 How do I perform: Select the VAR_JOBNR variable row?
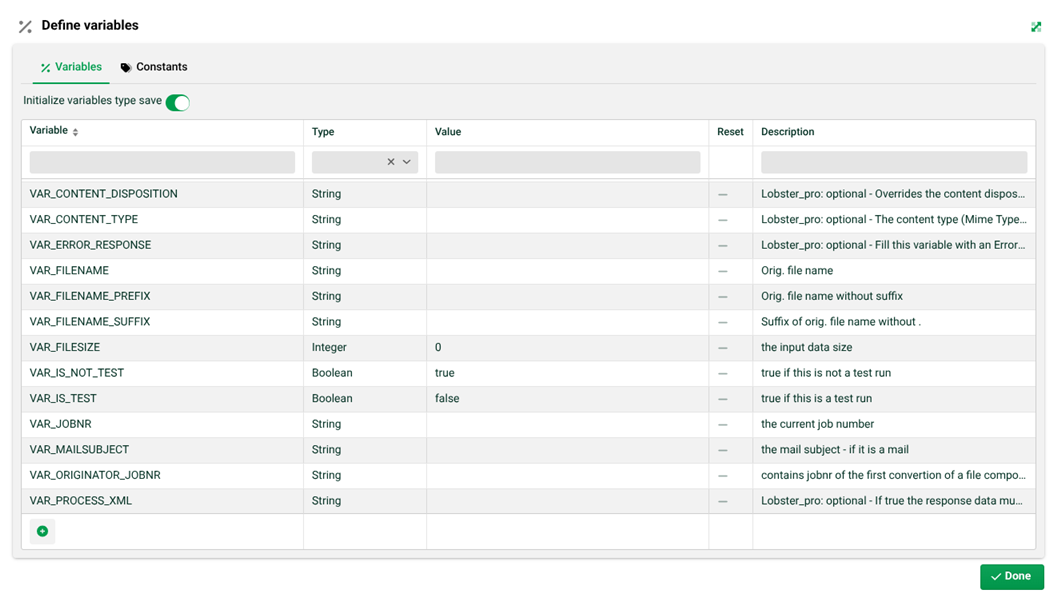point(528,425)
